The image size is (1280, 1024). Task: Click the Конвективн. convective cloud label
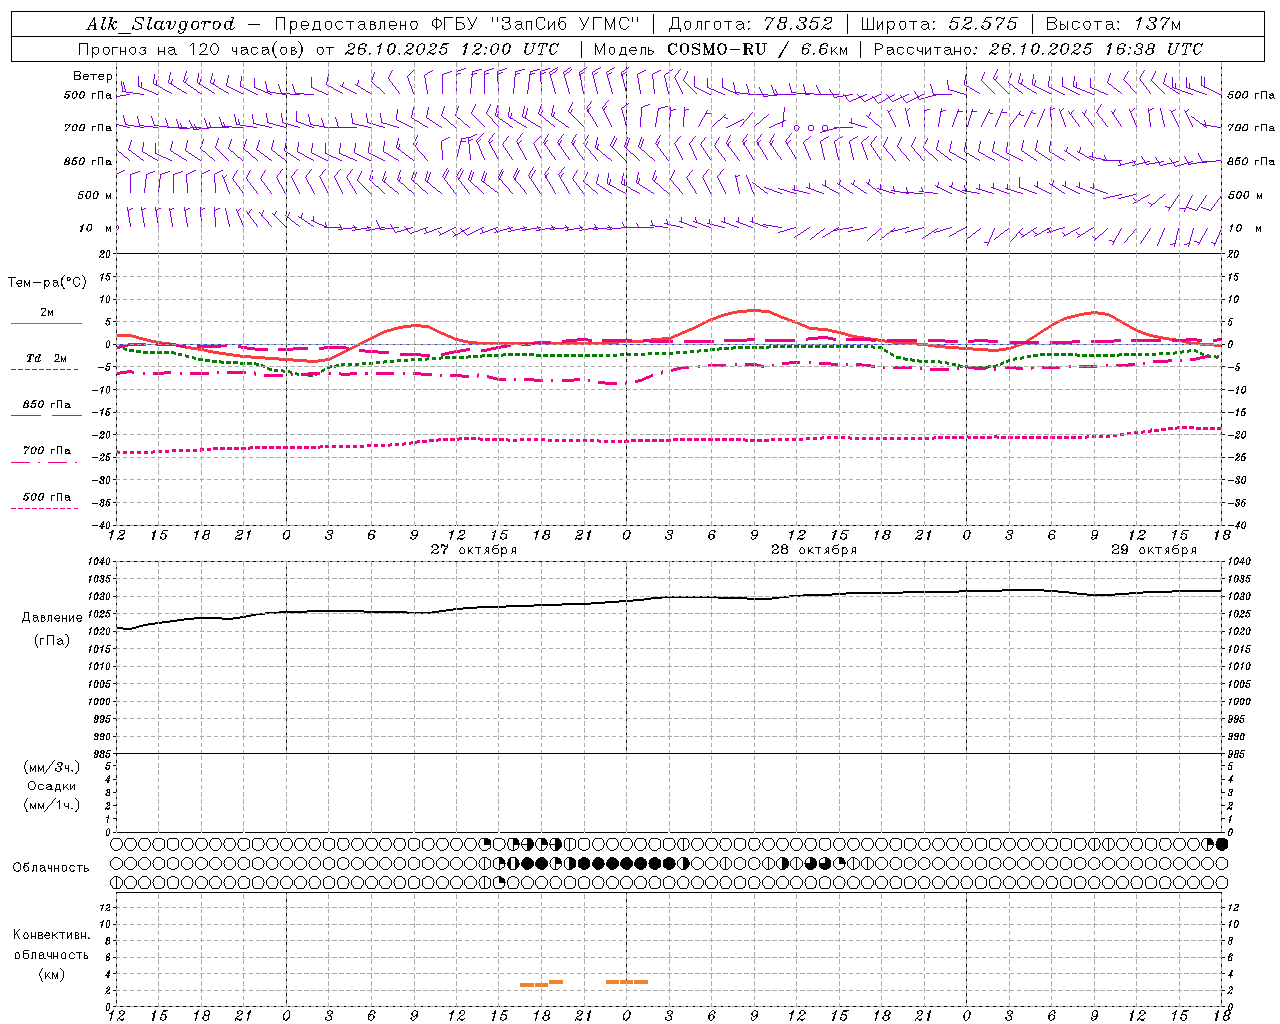[51, 935]
